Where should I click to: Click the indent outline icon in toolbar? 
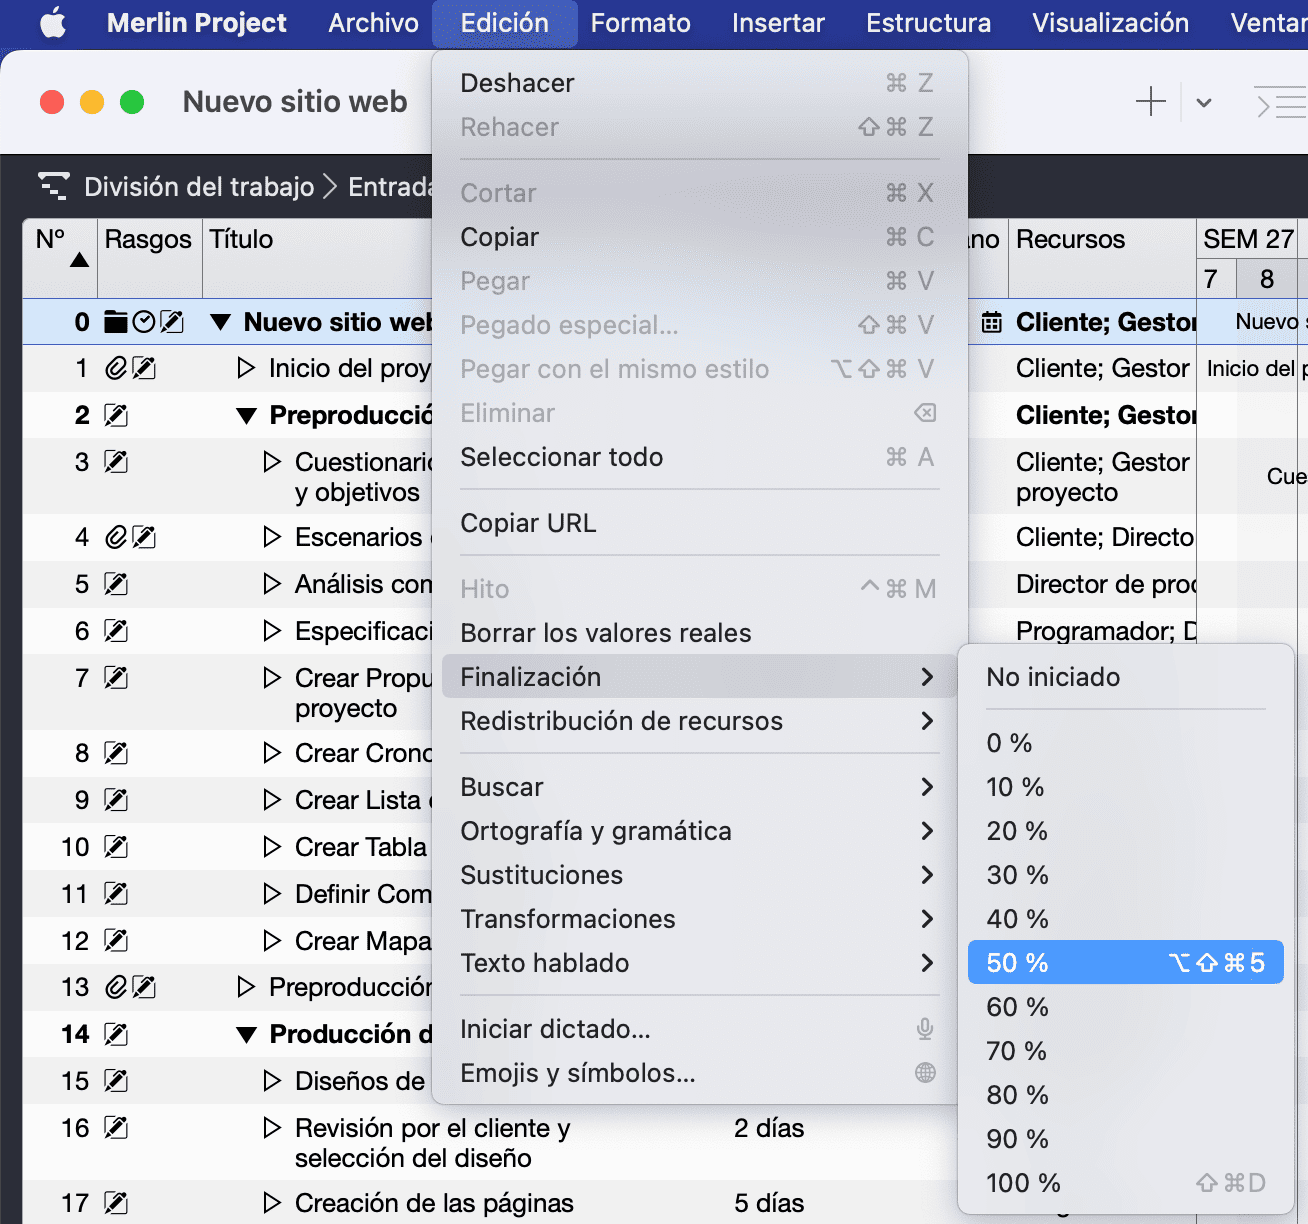click(x=1281, y=102)
